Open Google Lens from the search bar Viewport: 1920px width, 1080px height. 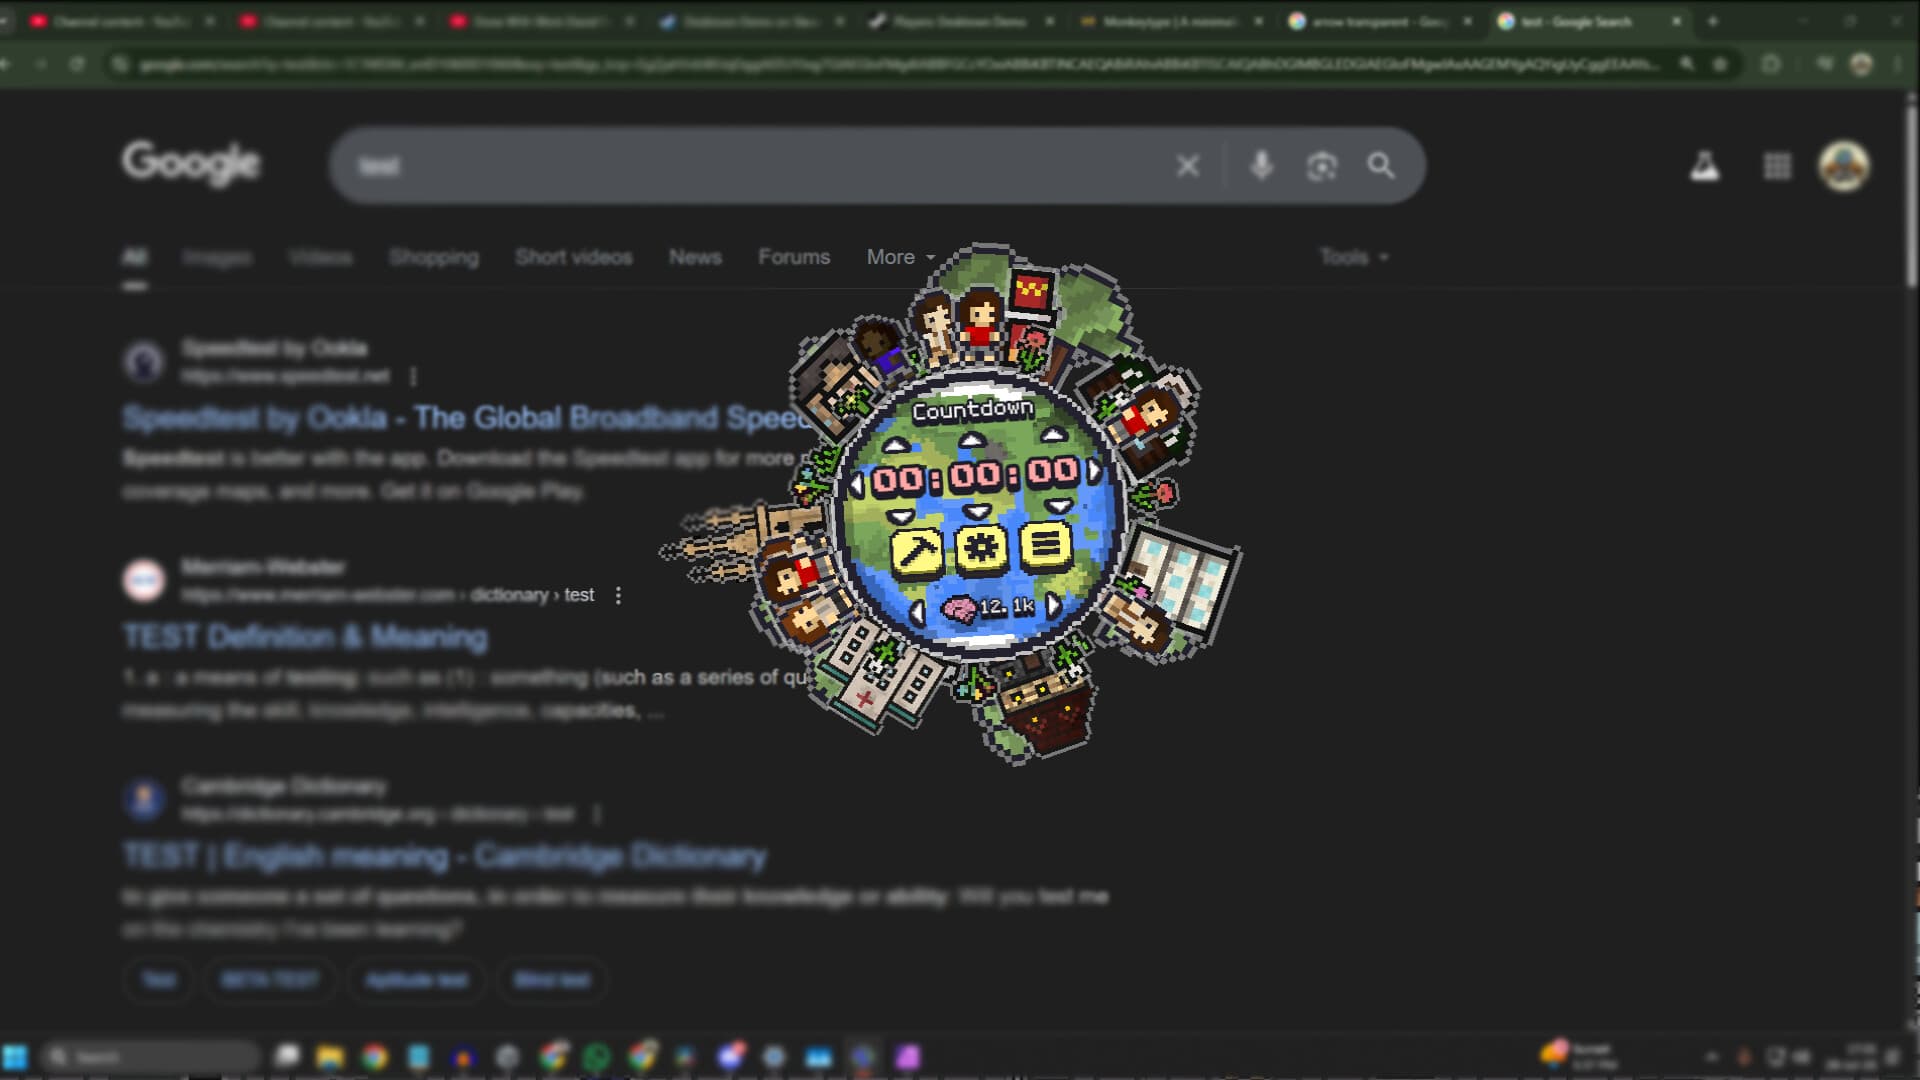pyautogui.click(x=1323, y=166)
